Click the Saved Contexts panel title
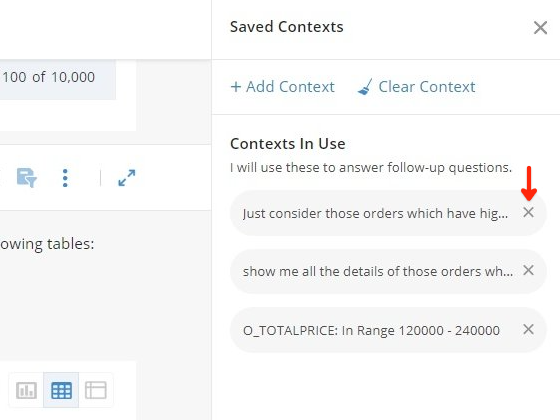Viewport: 560px width, 420px height. (287, 27)
